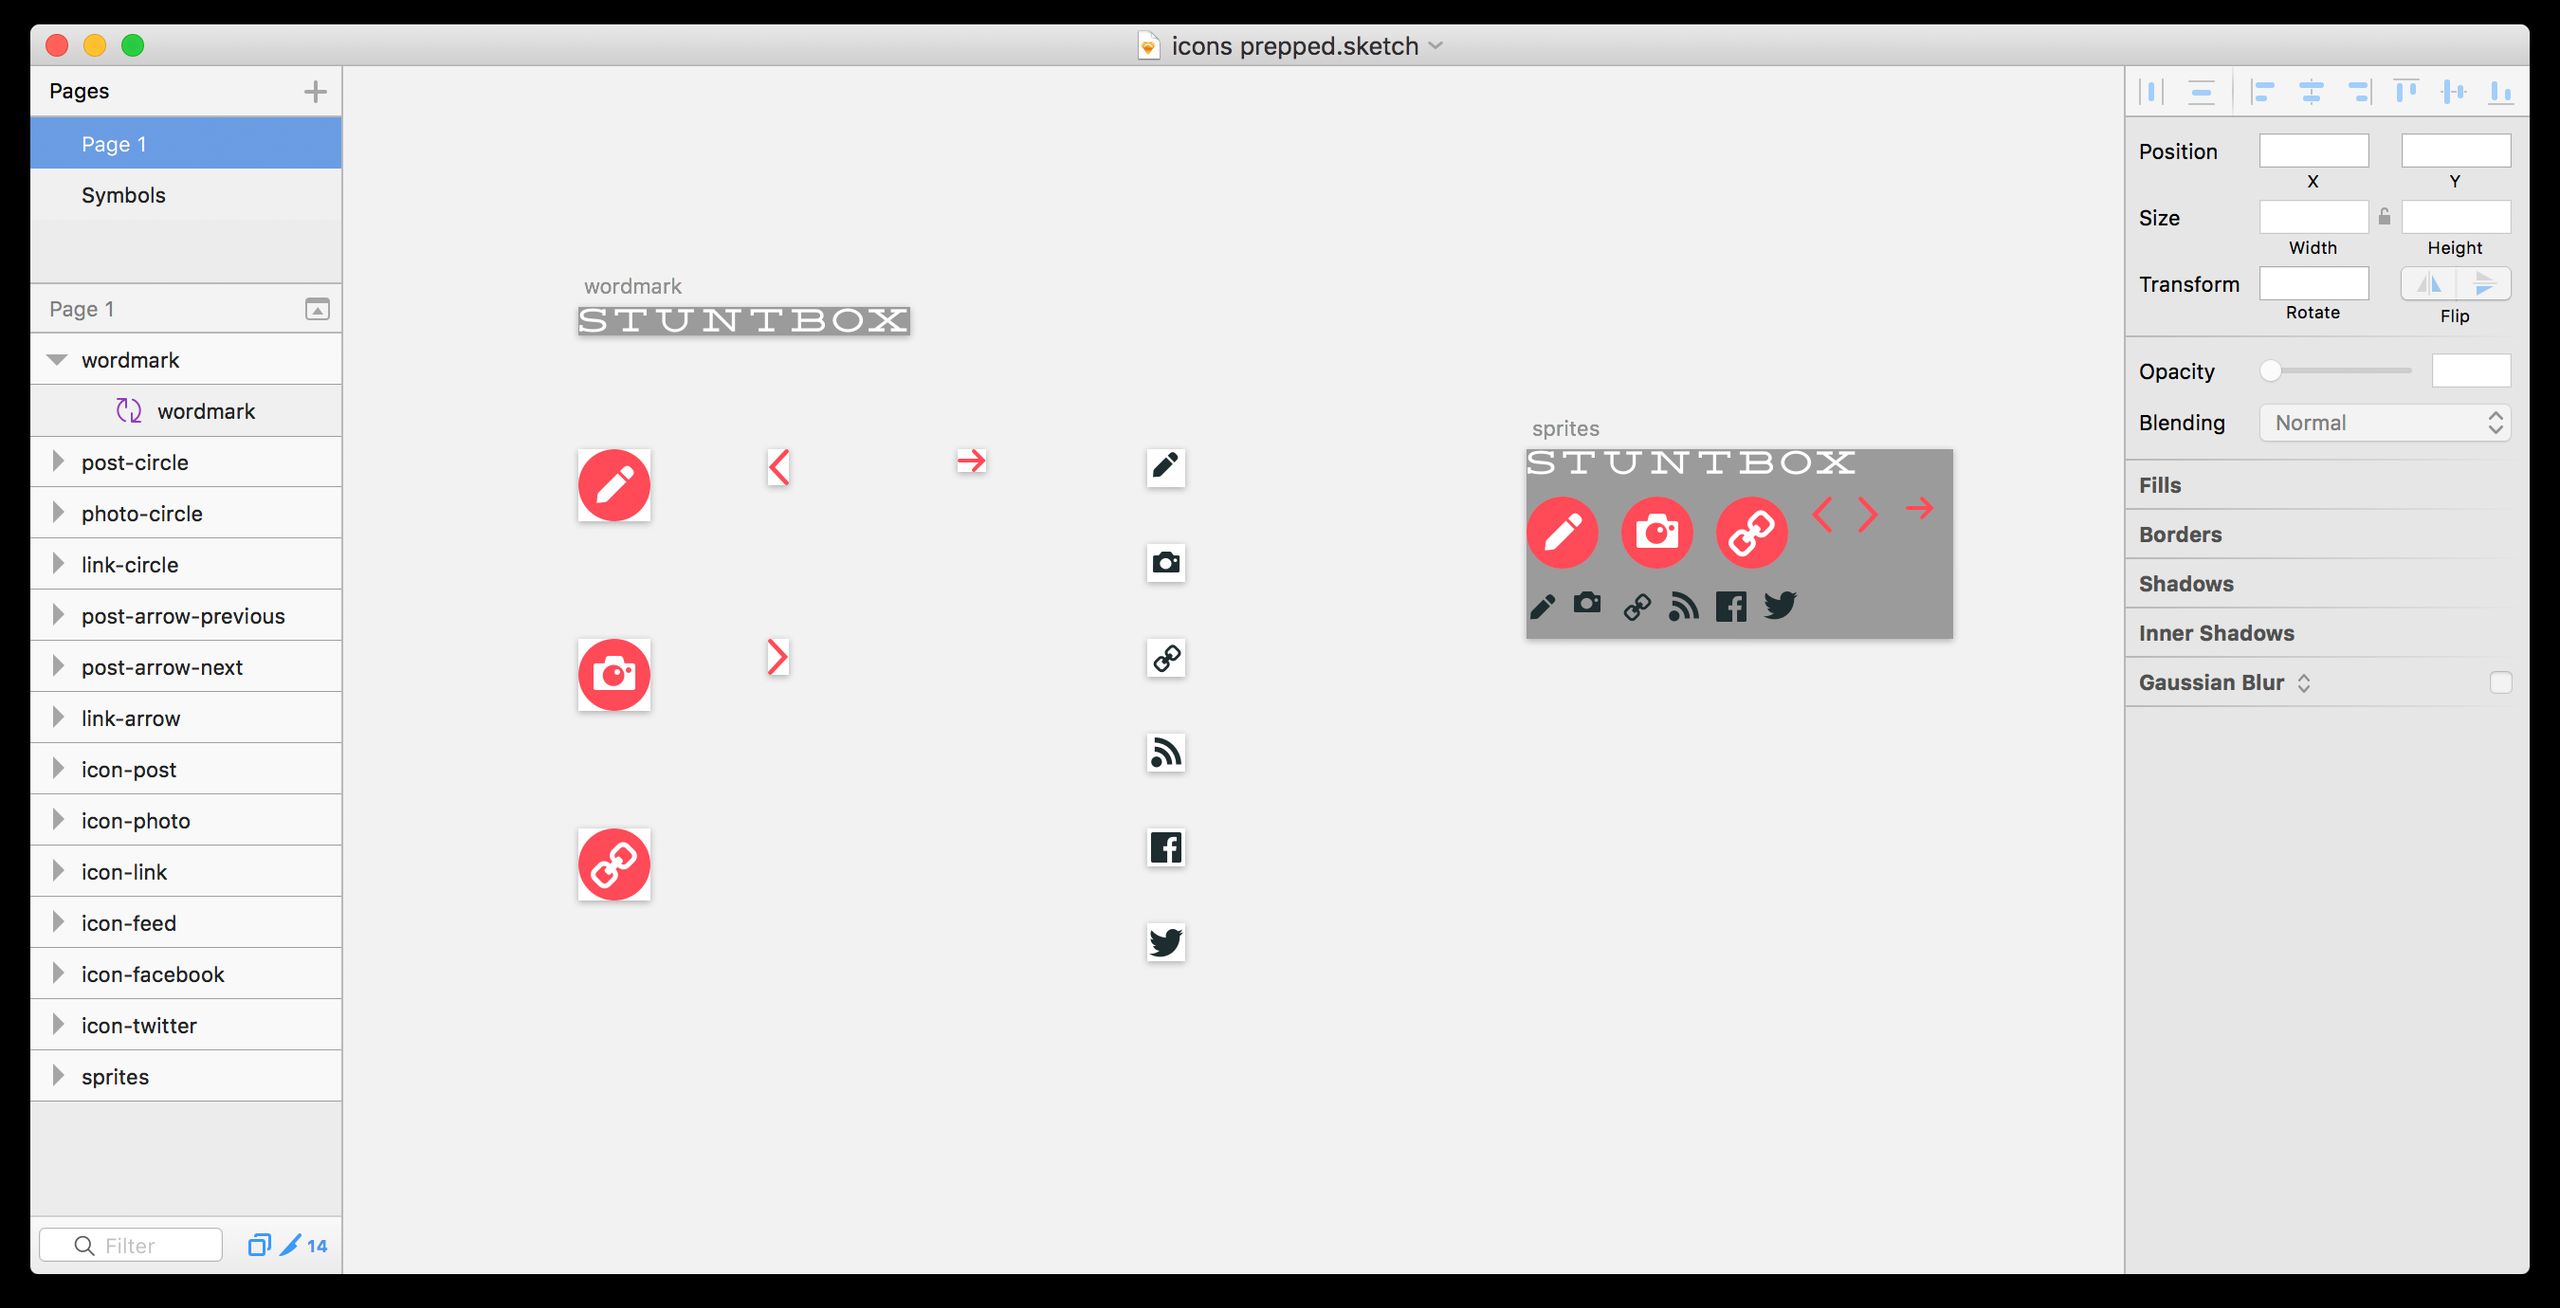Click the Align Top icon in the inspector
Image resolution: width=2560 pixels, height=1308 pixels.
2407,92
